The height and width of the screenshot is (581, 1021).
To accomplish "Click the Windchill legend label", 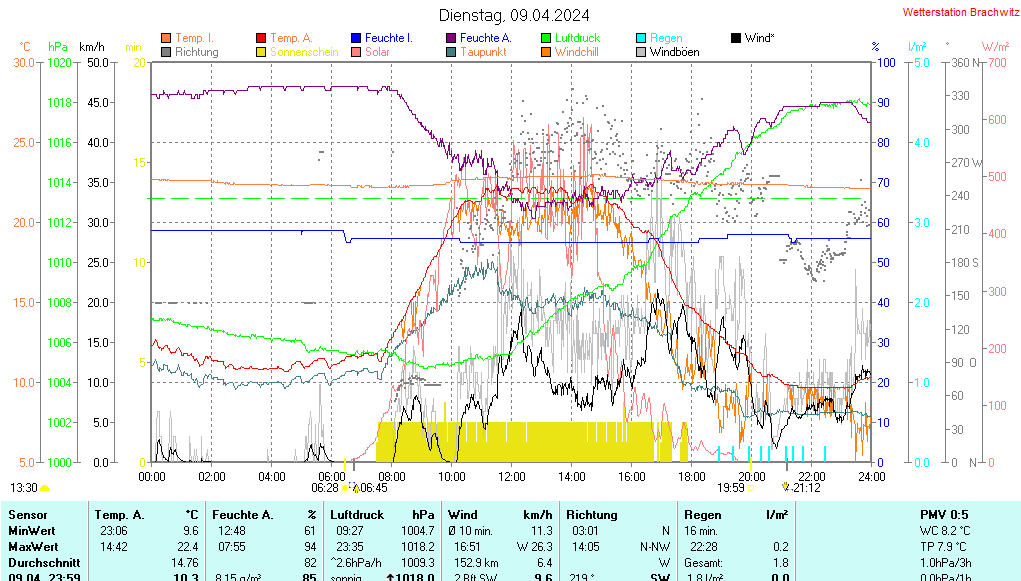I will (x=576, y=52).
